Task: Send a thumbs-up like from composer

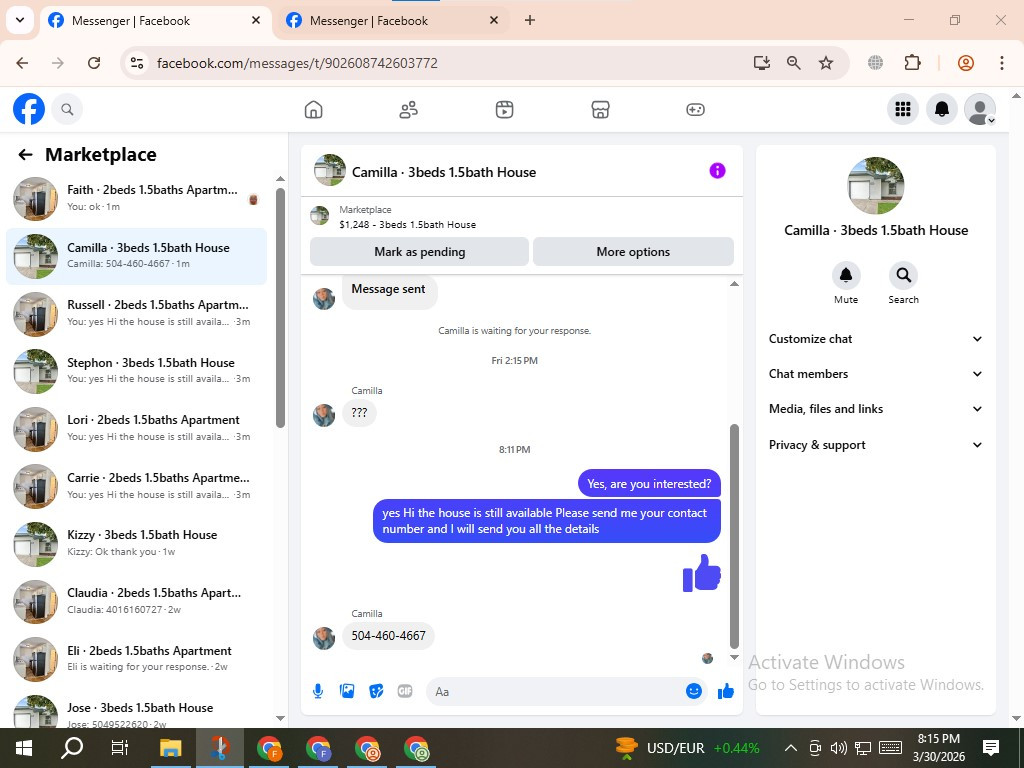Action: (x=726, y=691)
